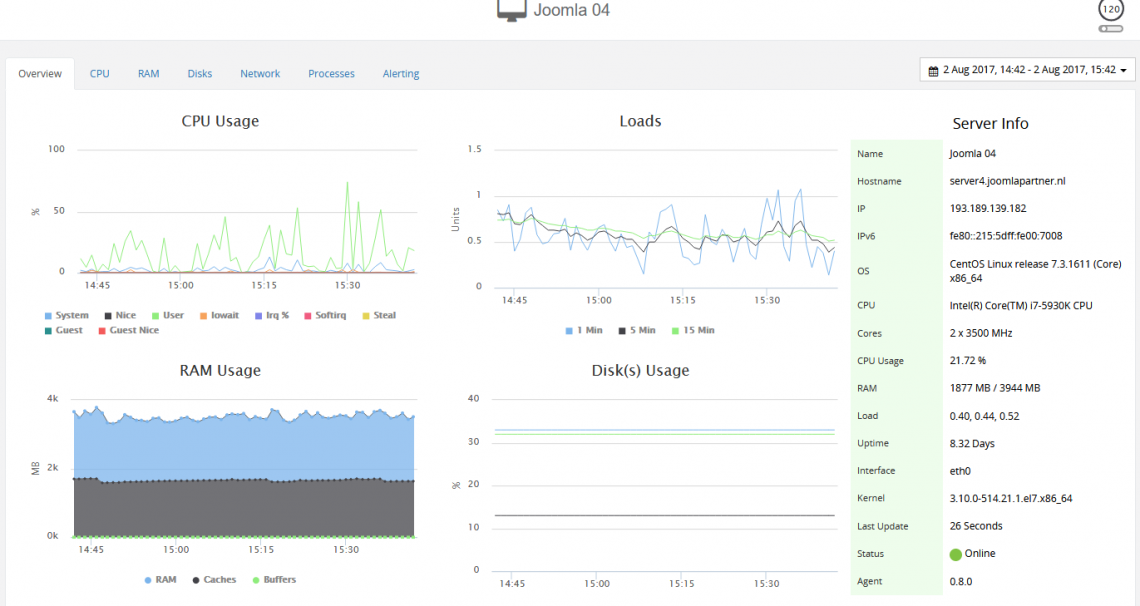Image resolution: width=1140 pixels, height=606 pixels.
Task: Click the dark Caches area in RAM Usage chart
Action: click(244, 509)
